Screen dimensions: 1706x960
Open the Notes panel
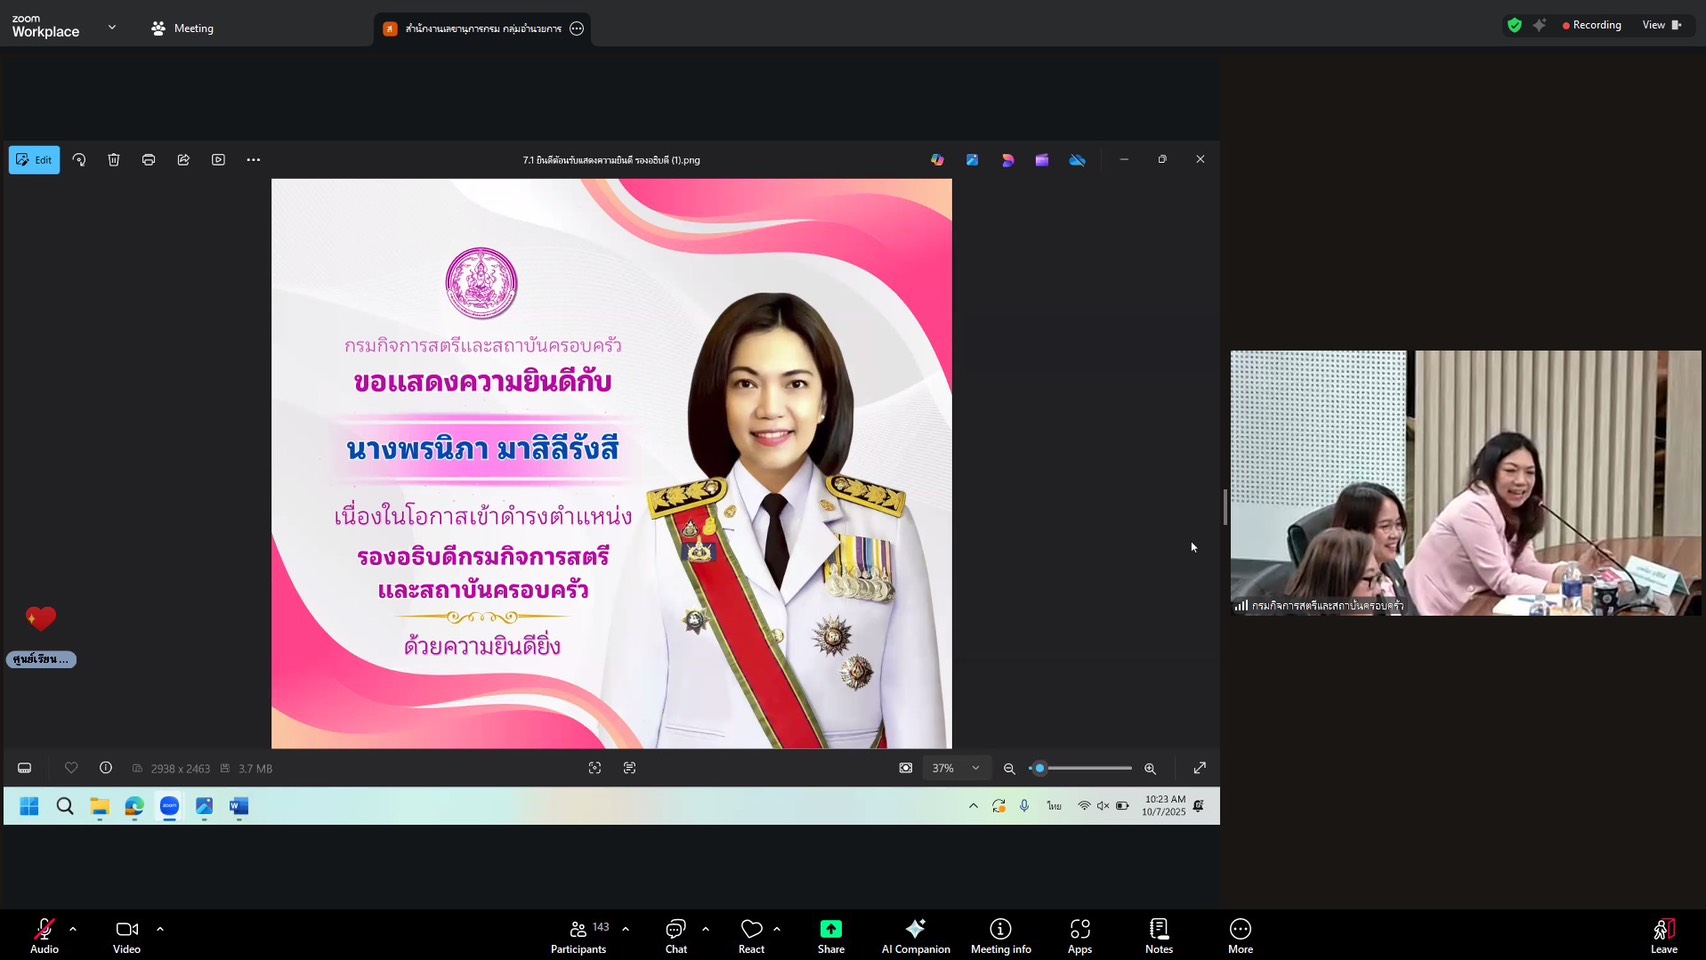[x=1158, y=936]
